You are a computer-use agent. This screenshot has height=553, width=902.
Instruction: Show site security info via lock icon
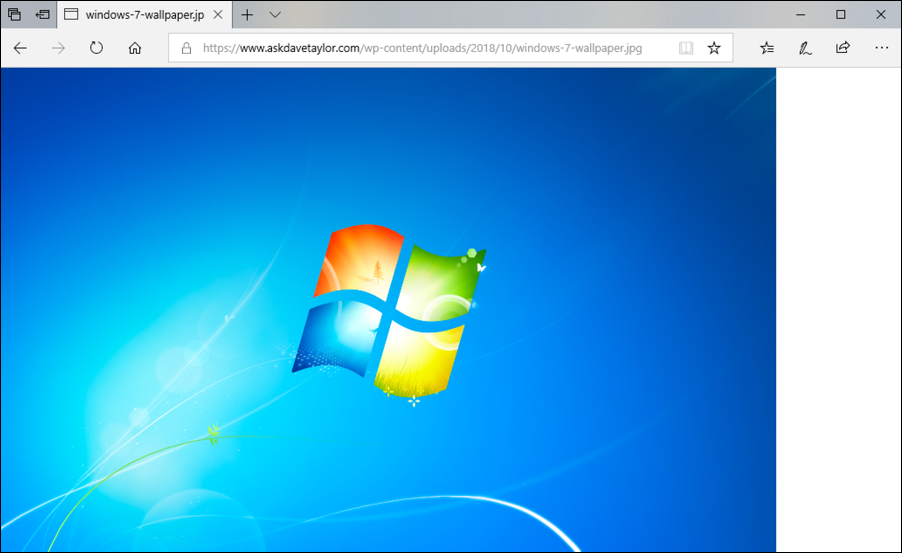click(186, 48)
